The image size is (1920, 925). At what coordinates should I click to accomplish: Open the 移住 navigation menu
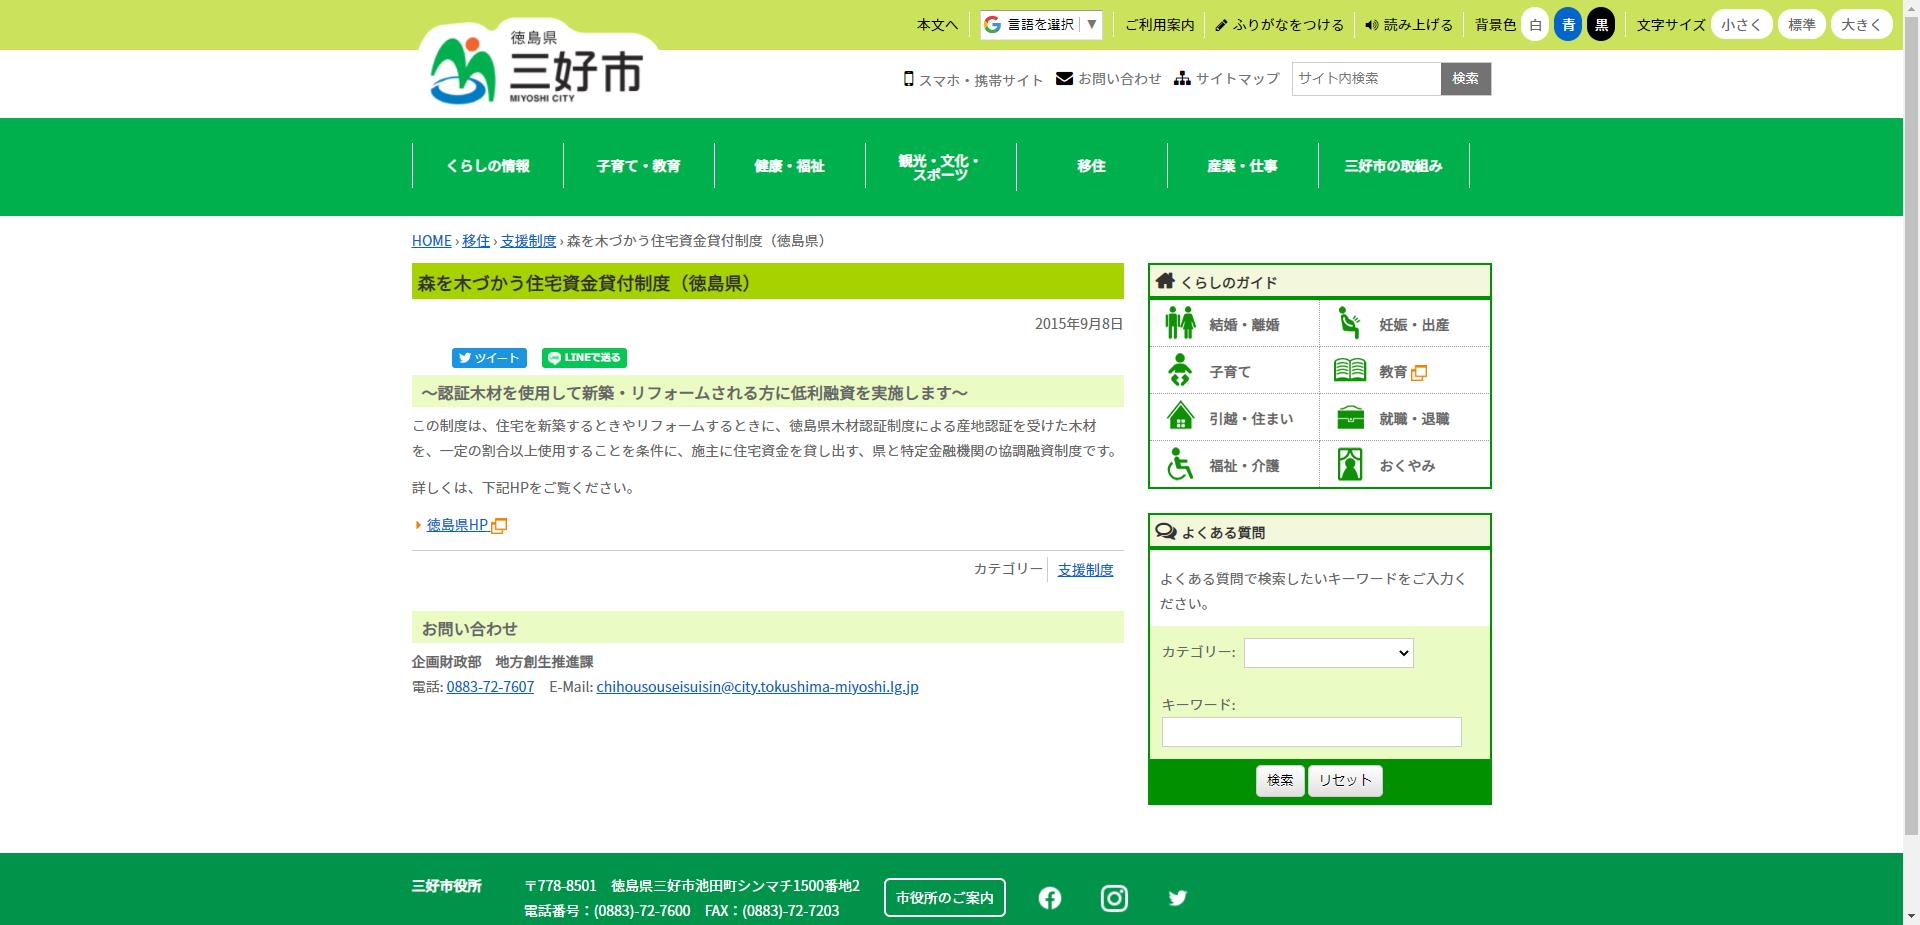(1090, 166)
